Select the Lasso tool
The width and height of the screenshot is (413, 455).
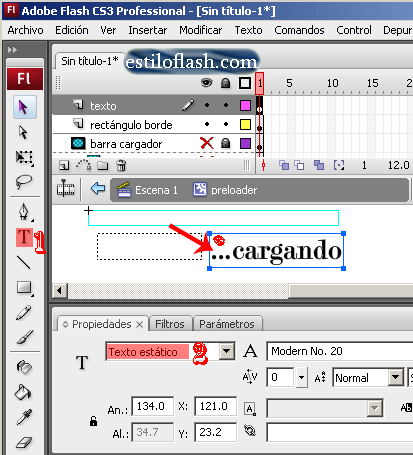pos(24,182)
